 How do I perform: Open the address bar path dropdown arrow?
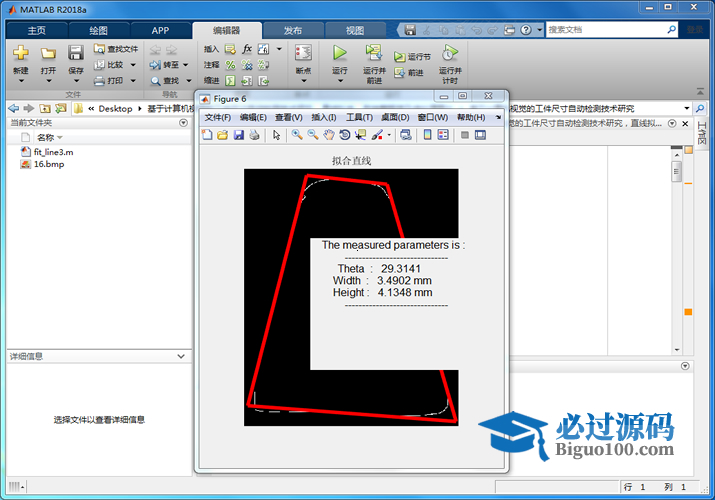pyautogui.click(x=687, y=108)
